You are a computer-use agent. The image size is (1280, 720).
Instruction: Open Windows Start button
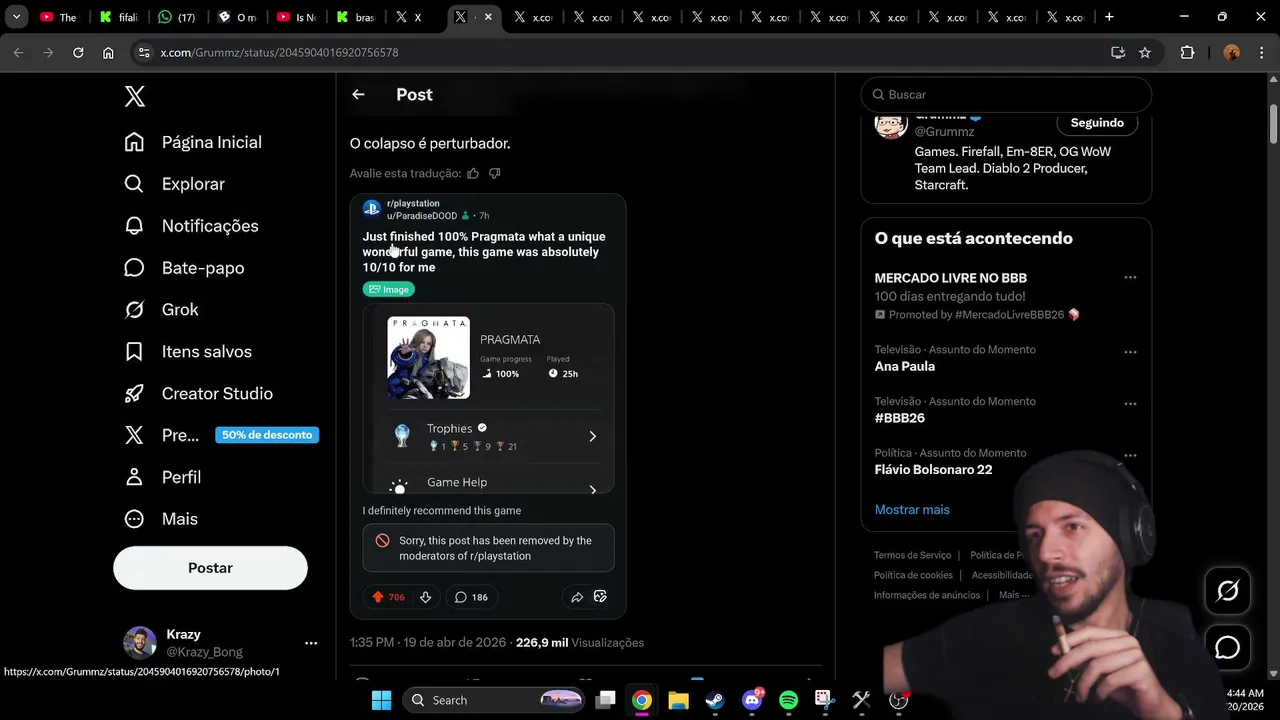[x=382, y=700]
